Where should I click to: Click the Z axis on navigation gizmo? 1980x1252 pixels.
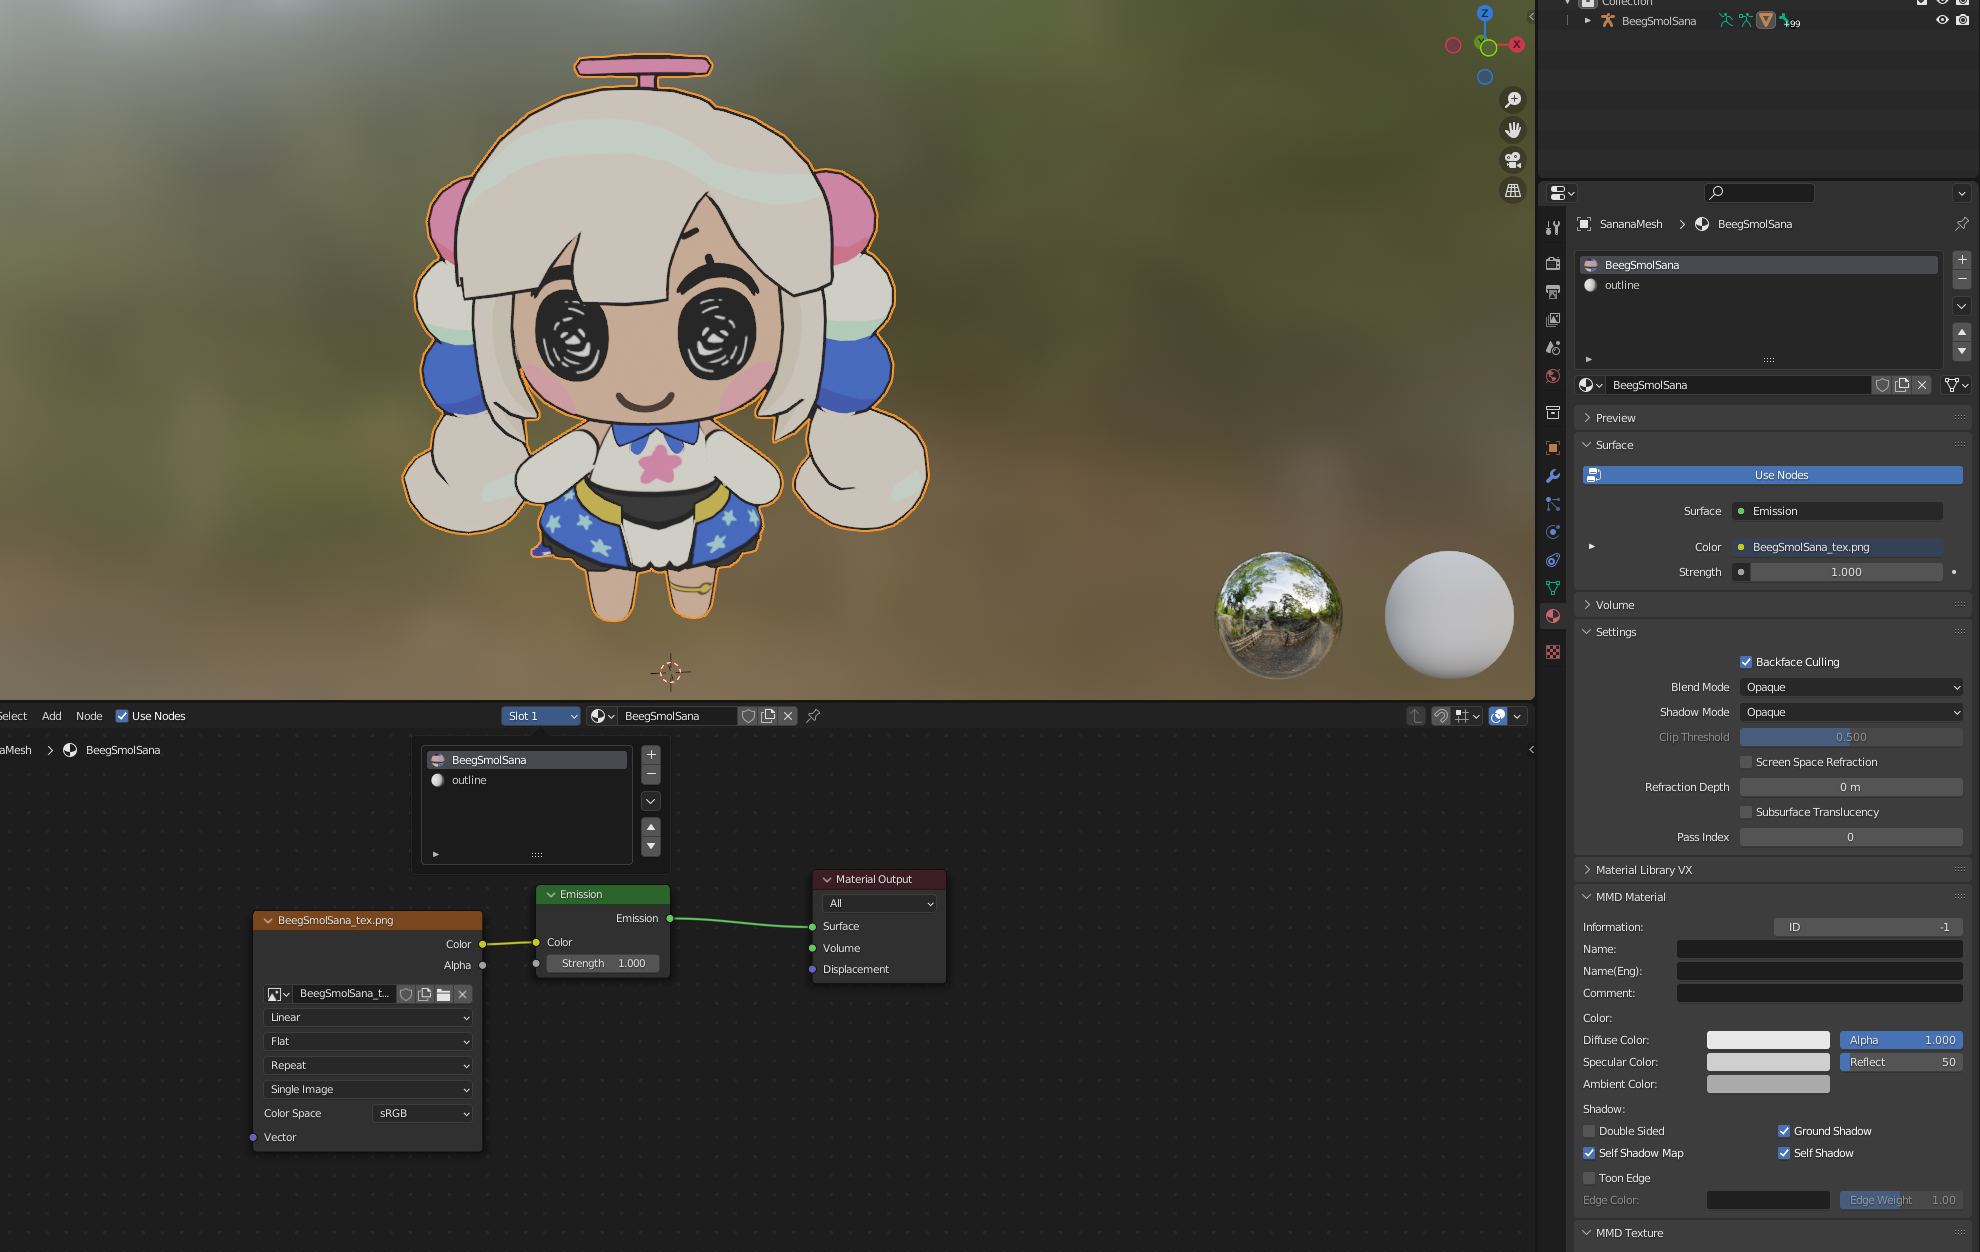(x=1485, y=13)
